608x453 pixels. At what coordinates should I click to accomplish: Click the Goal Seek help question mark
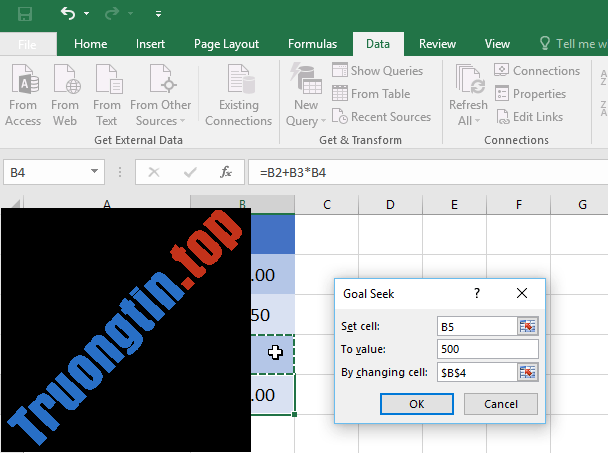(x=477, y=293)
